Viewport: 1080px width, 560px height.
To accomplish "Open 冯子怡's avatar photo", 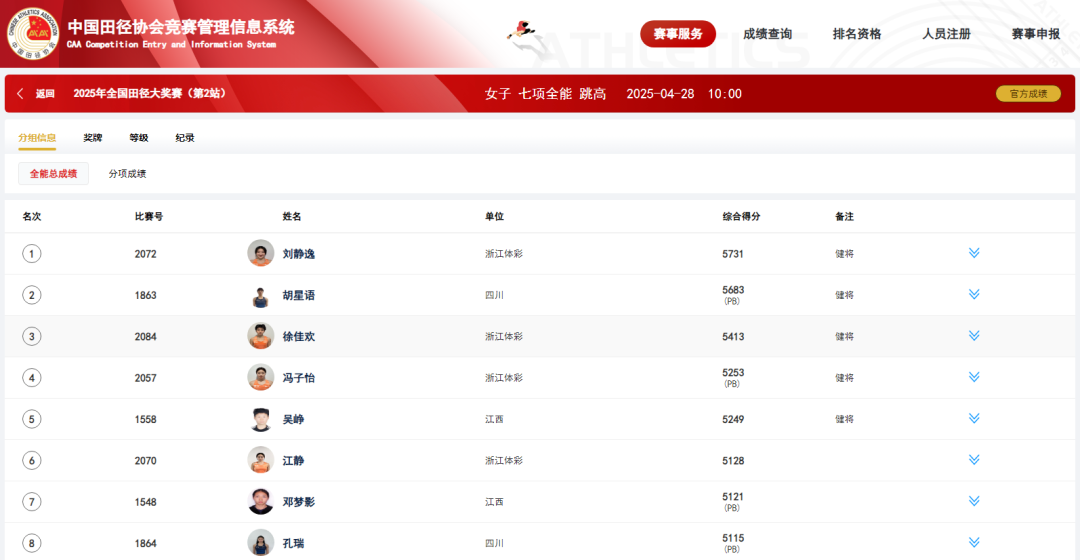I will [260, 377].
